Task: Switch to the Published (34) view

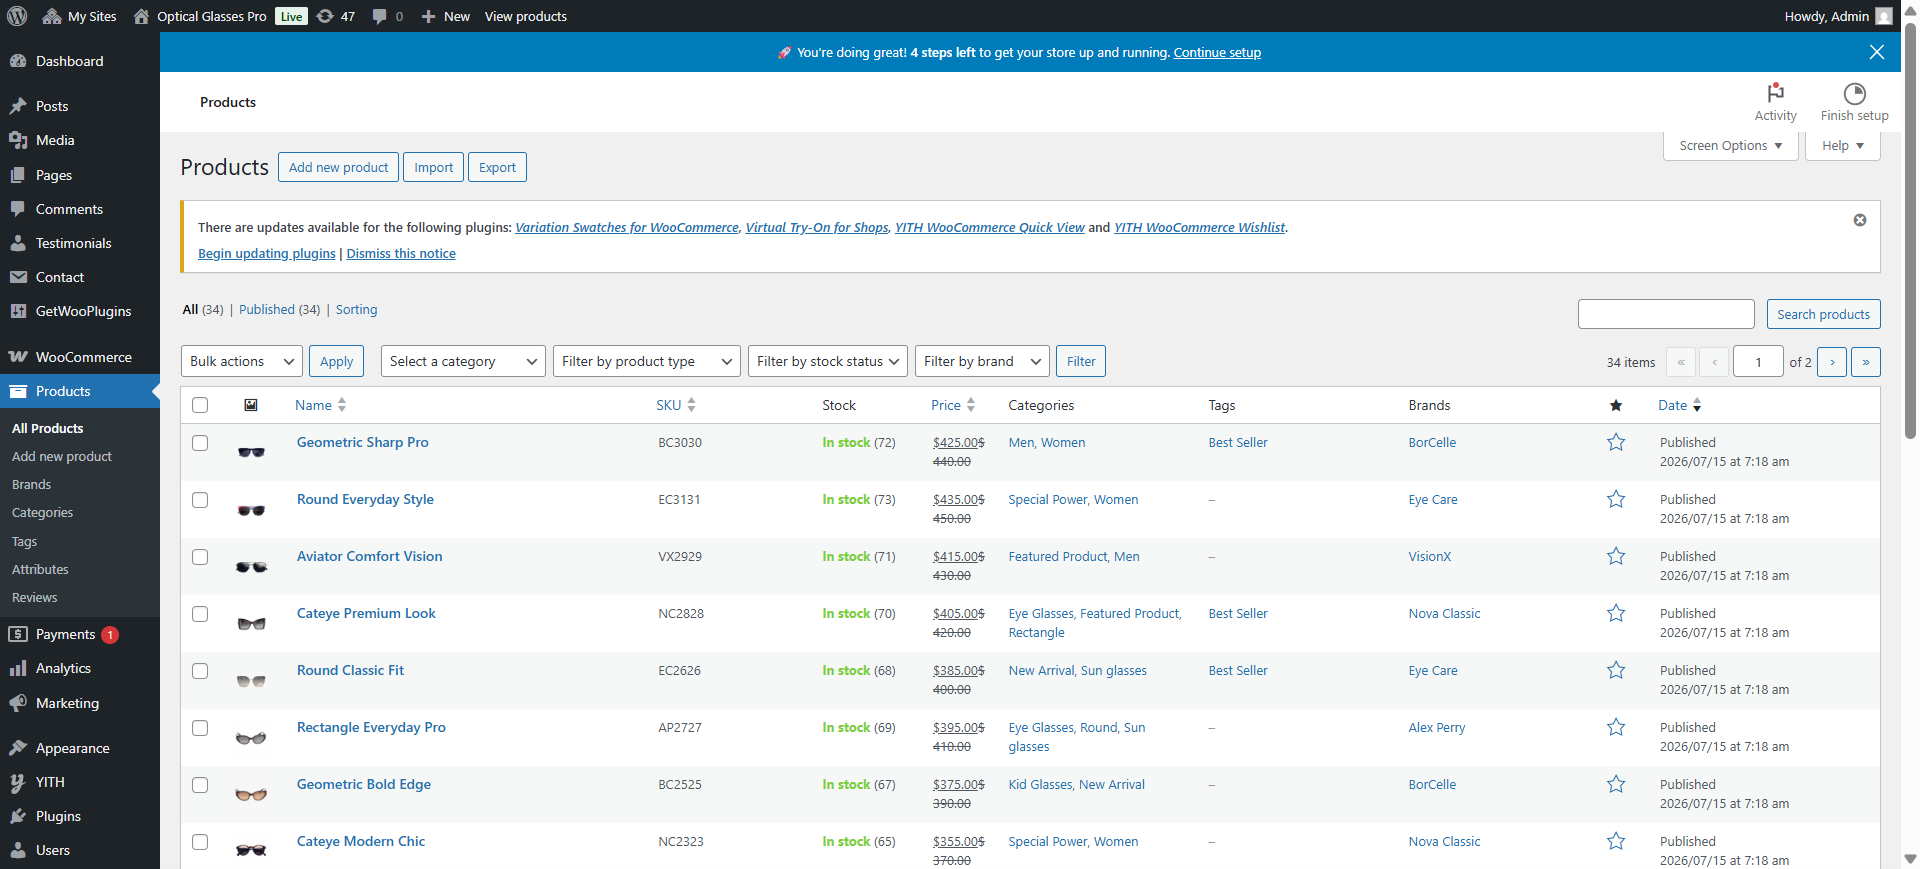Action: coord(280,310)
